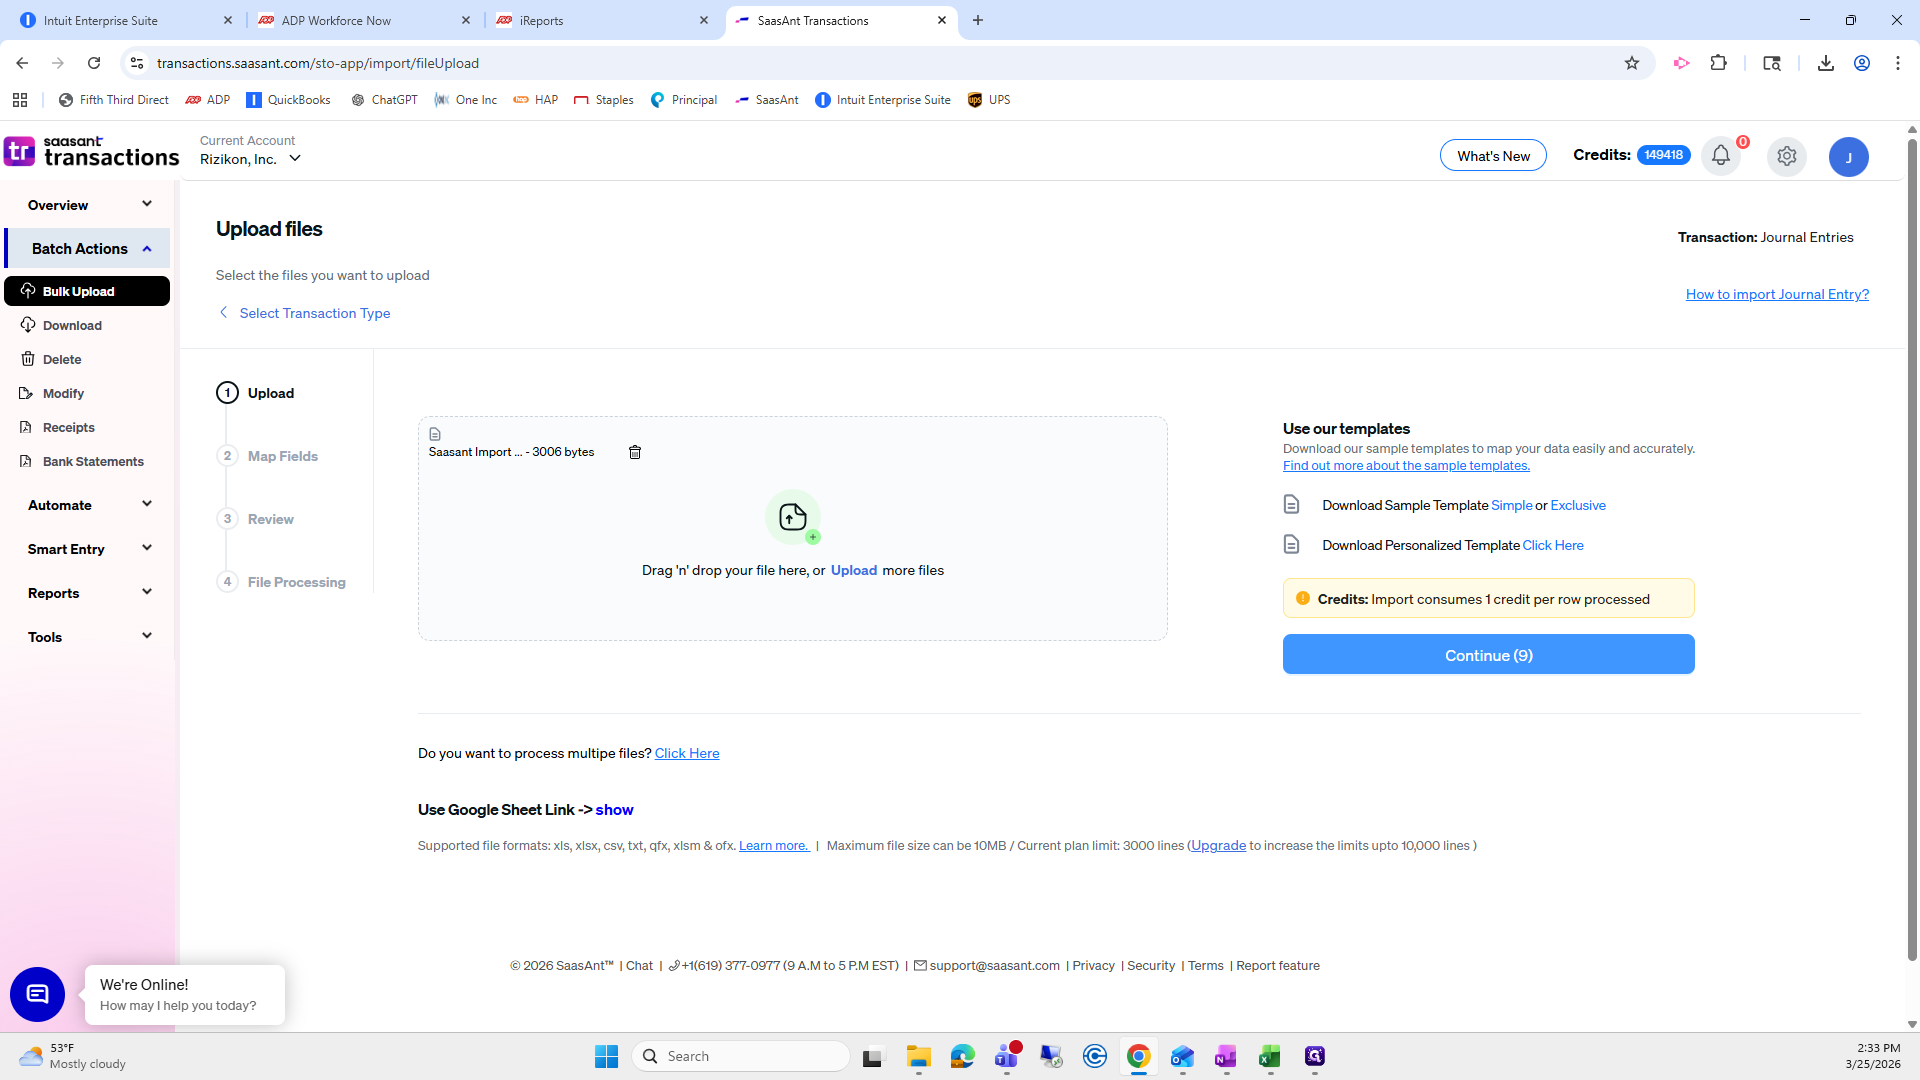Click SaasAnt transactions logo
1920x1080 pixels.
pyautogui.click(x=91, y=152)
